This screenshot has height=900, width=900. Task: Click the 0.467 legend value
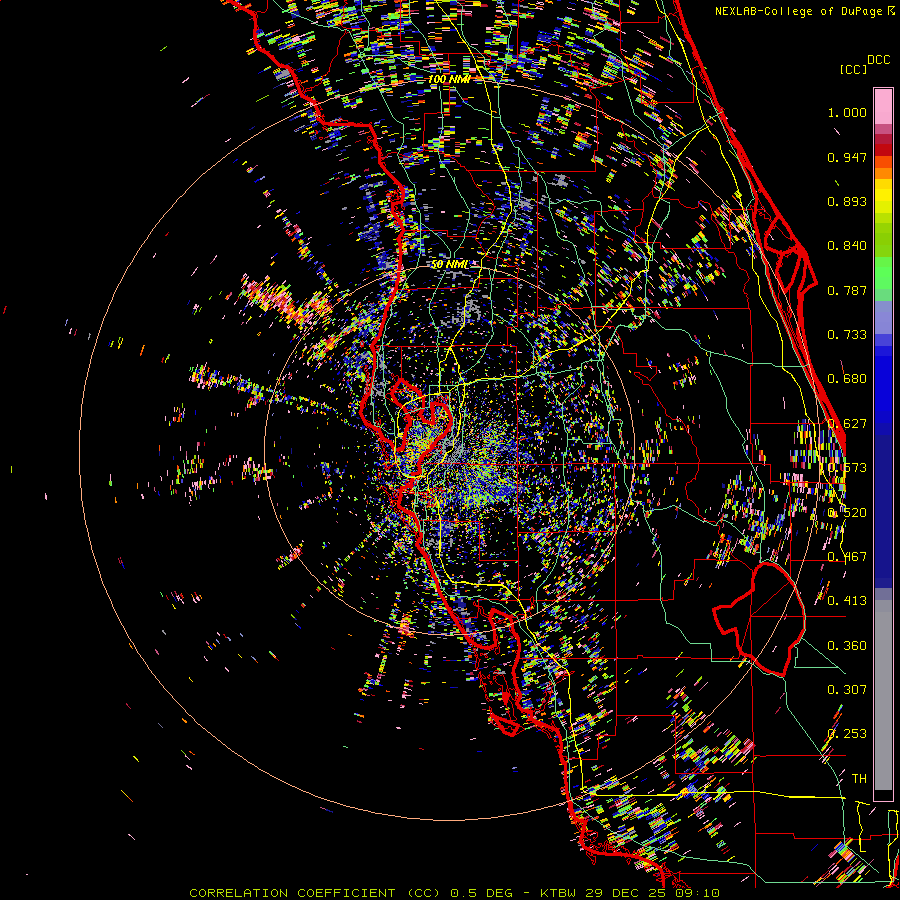point(847,557)
